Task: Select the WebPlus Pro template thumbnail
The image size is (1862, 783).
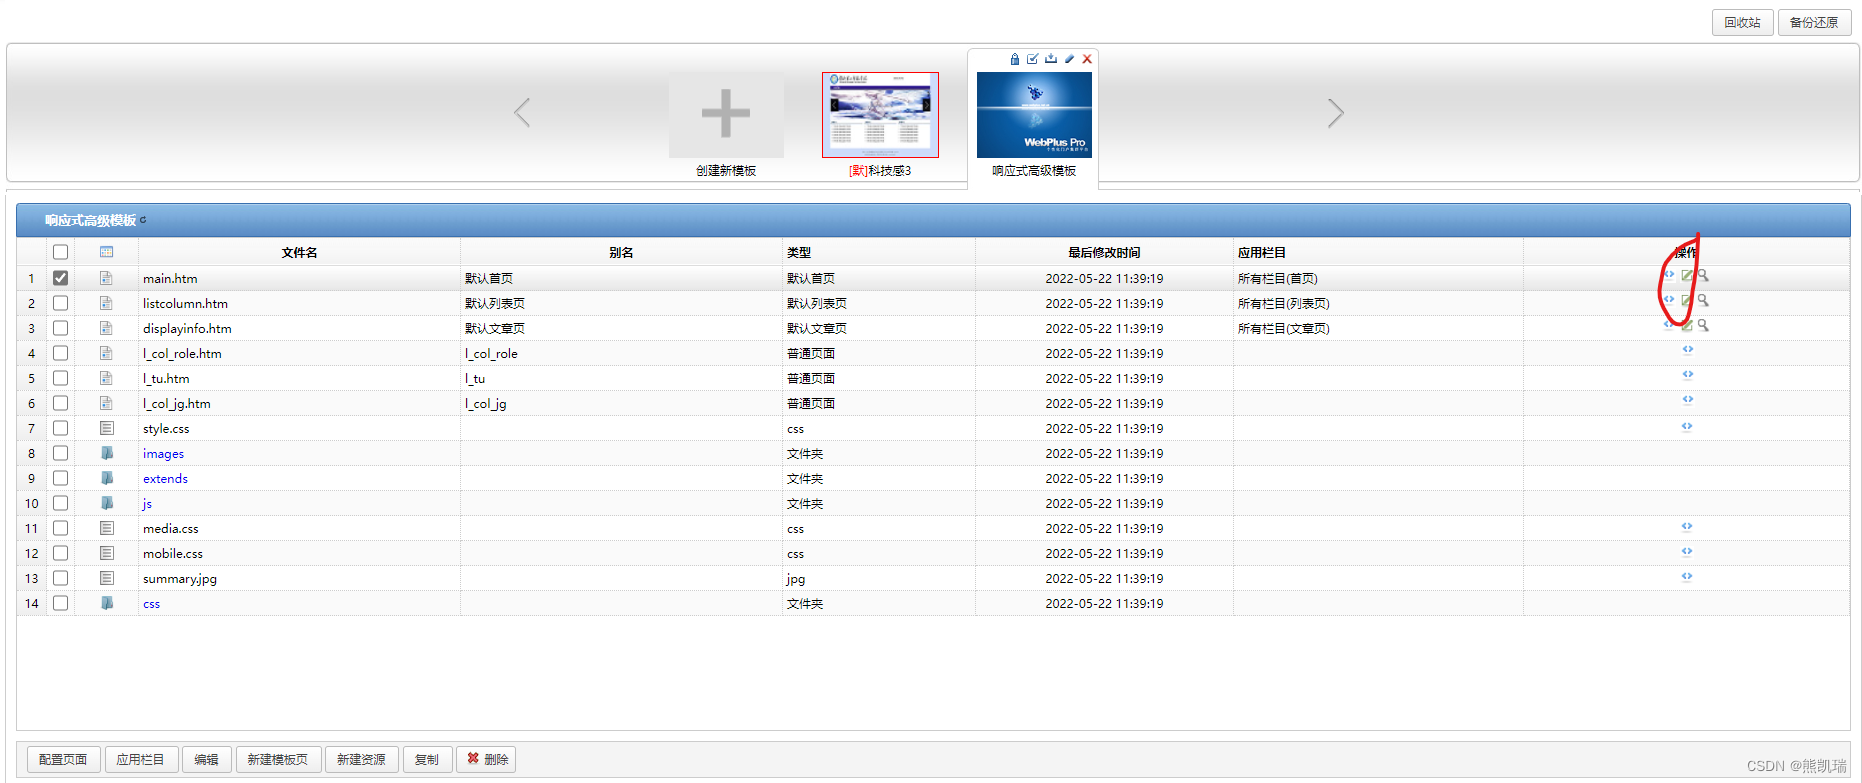Action: pyautogui.click(x=1034, y=115)
